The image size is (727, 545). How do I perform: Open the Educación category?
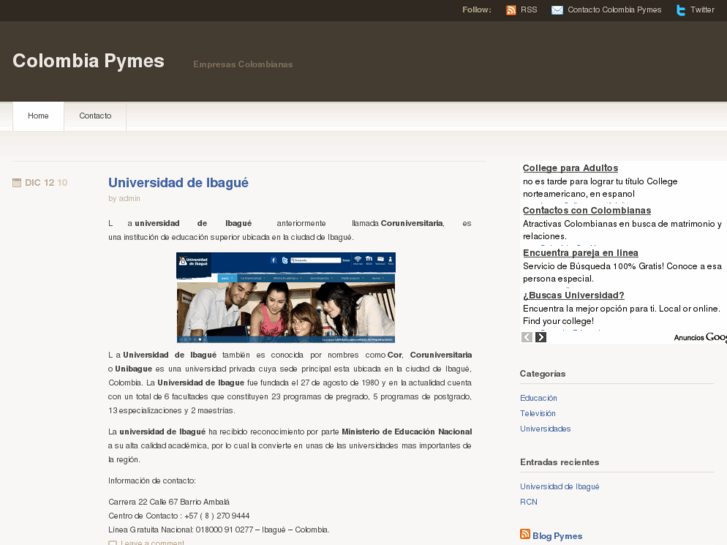point(538,398)
